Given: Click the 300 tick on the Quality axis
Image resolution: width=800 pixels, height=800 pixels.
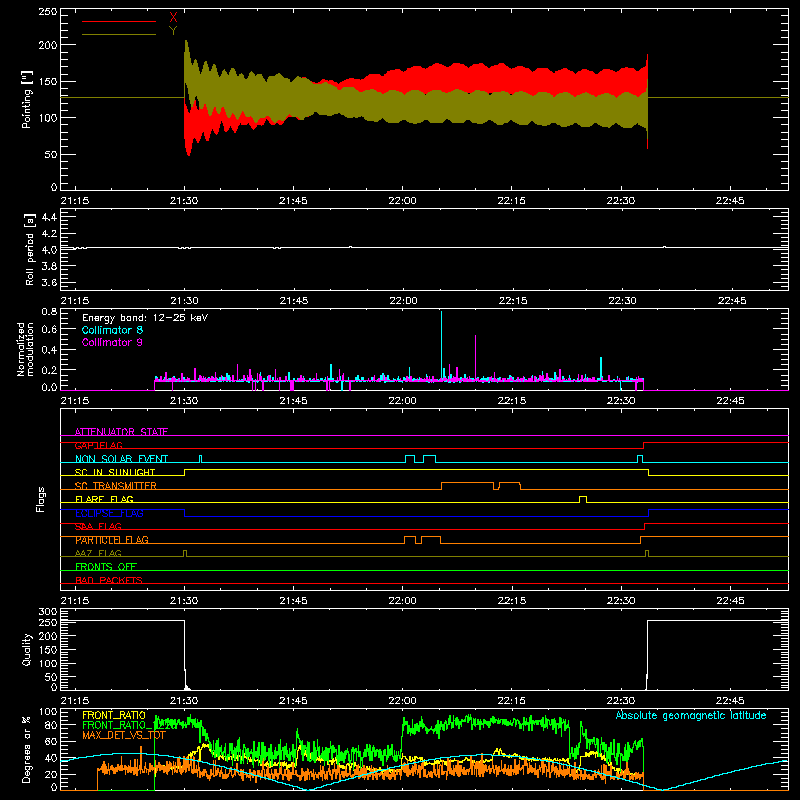Looking at the screenshot, I should tap(48, 612).
